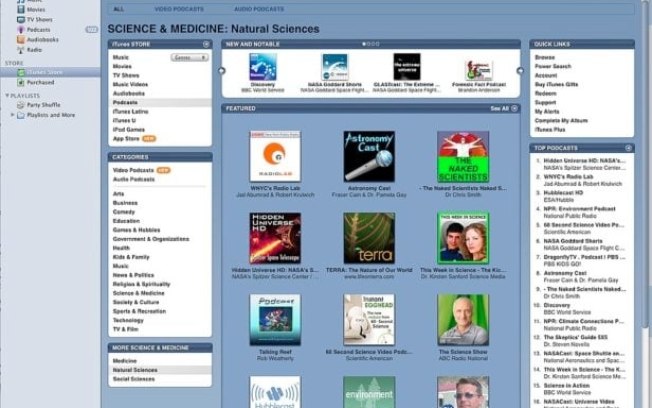Open the Radio library icon
The image size is (652, 408).
coord(21,49)
